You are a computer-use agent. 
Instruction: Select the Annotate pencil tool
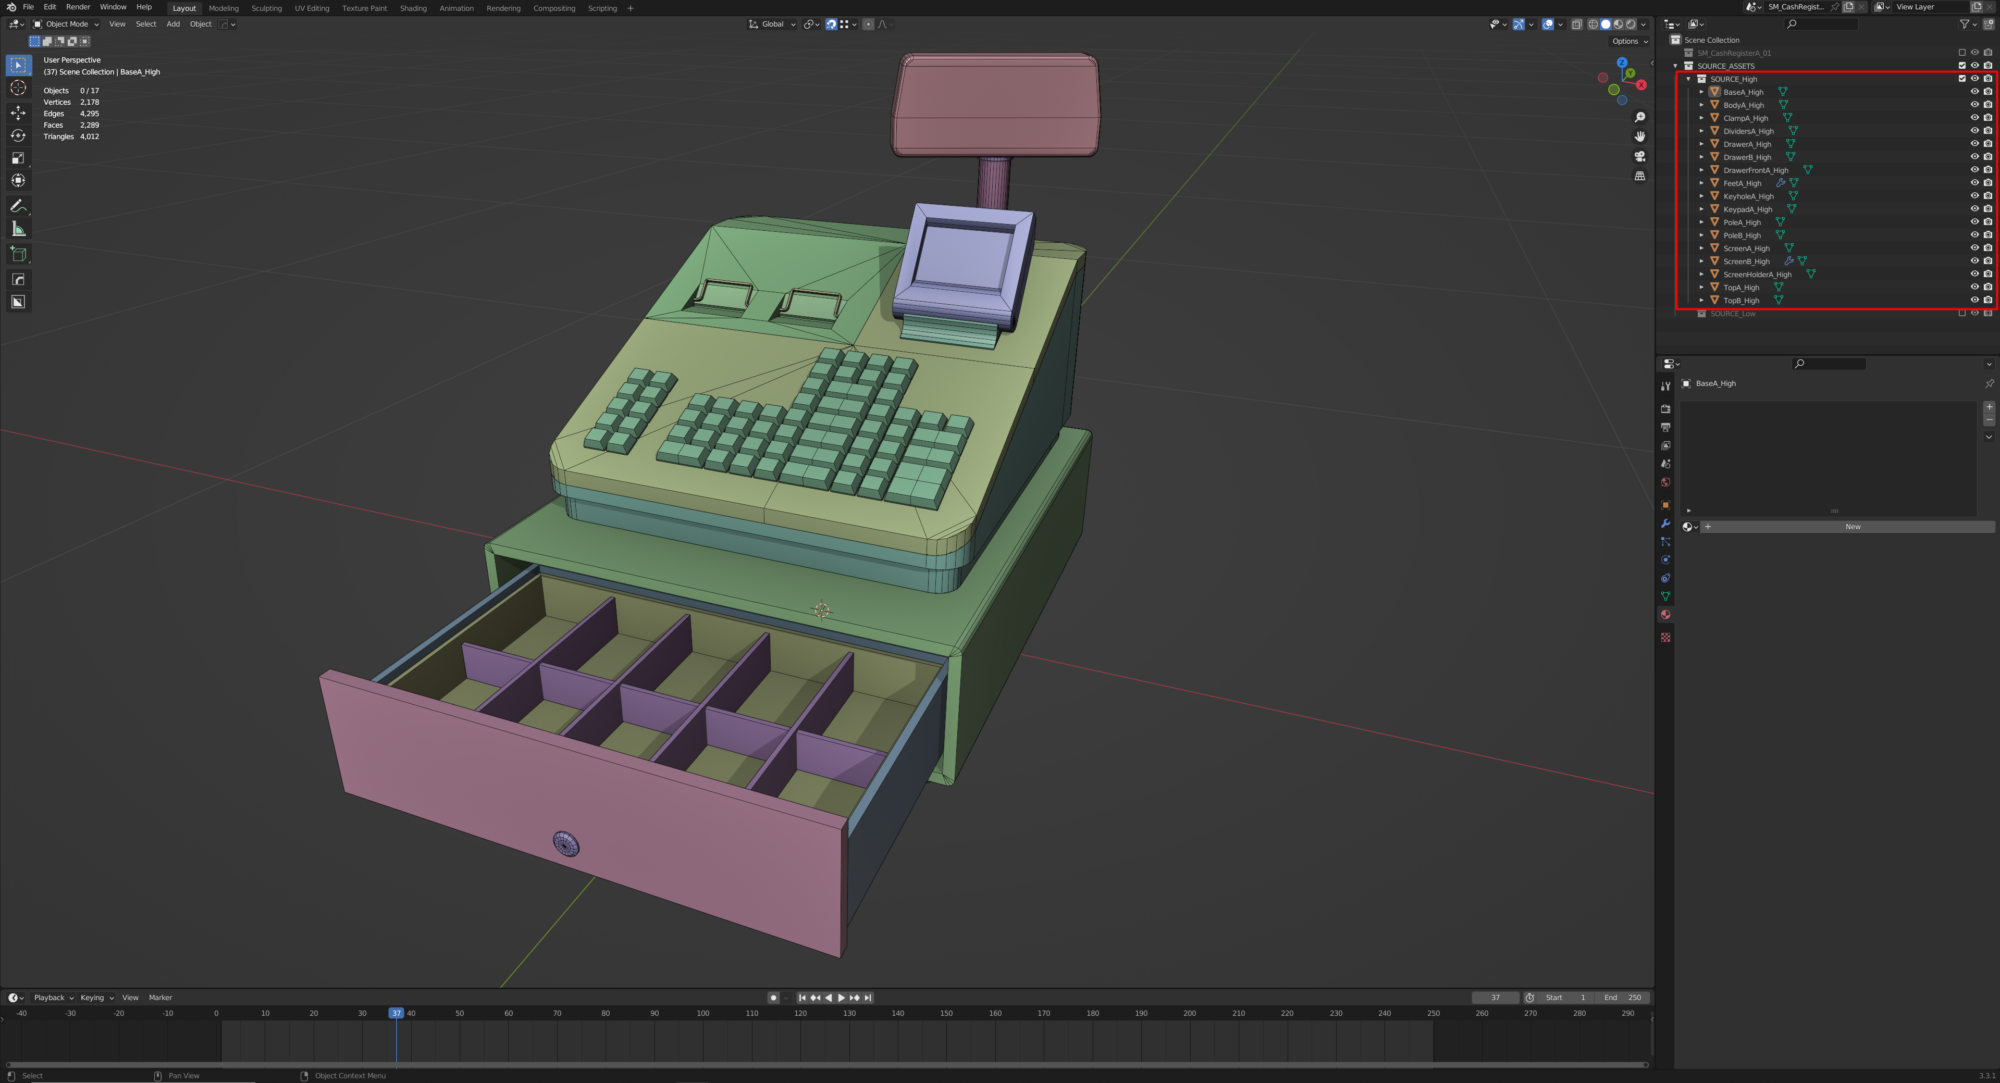click(x=18, y=206)
